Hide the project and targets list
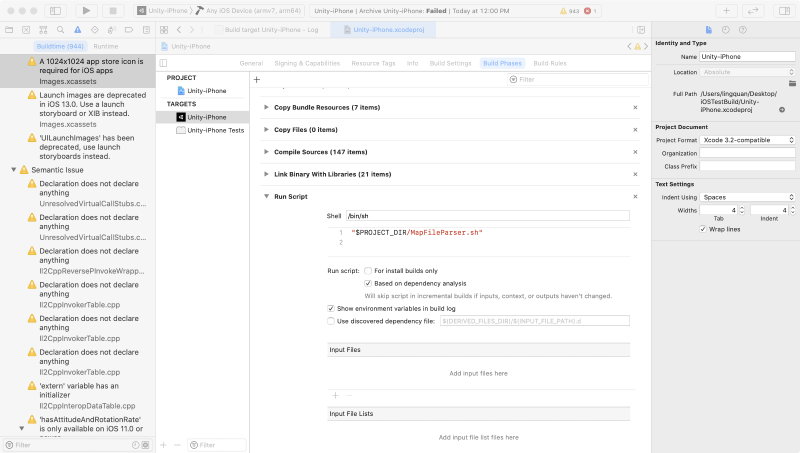 coord(163,63)
